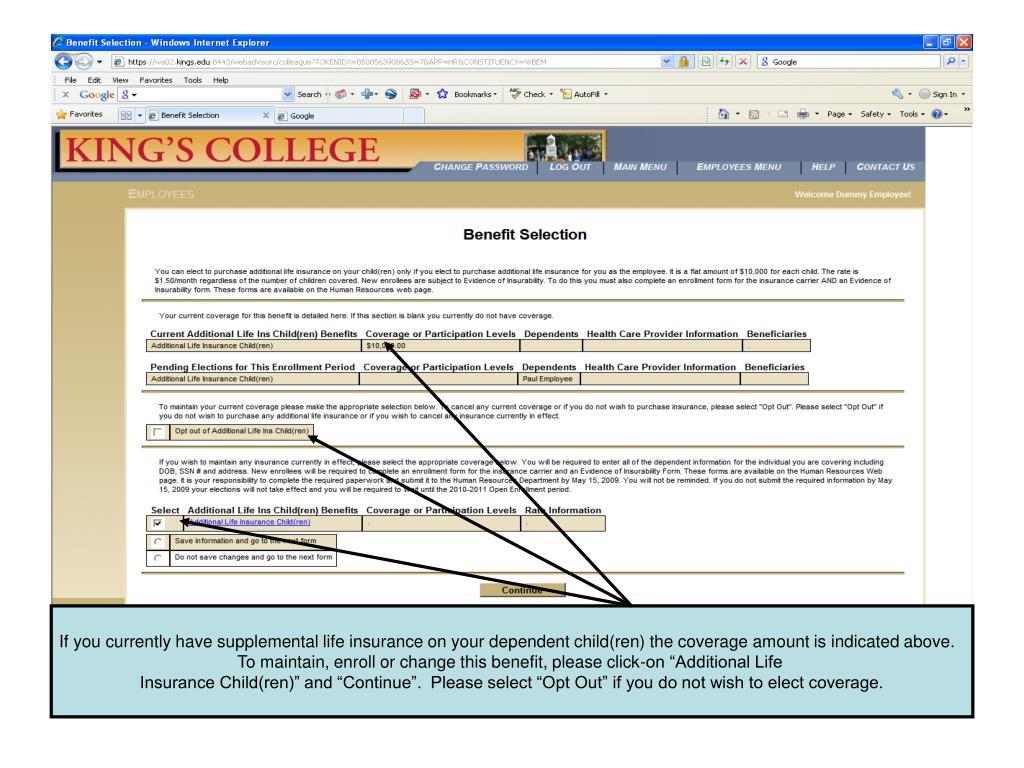Open a new blank tab
1024x768 pixels.
pyautogui.click(x=413, y=116)
